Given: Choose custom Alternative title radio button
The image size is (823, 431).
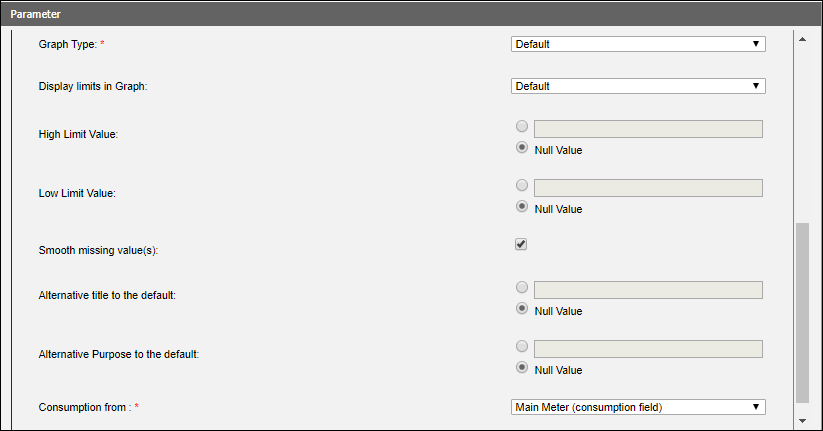Looking at the screenshot, I should click(521, 289).
